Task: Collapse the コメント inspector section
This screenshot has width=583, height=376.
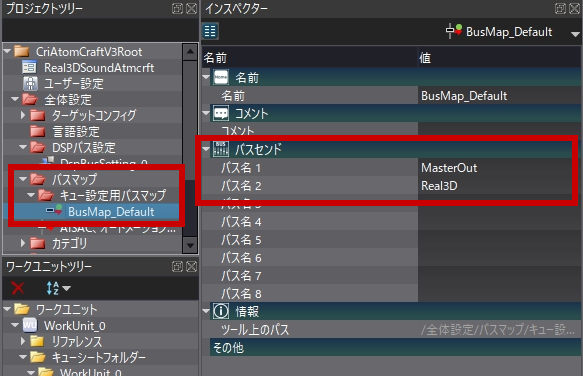Action: click(206, 113)
